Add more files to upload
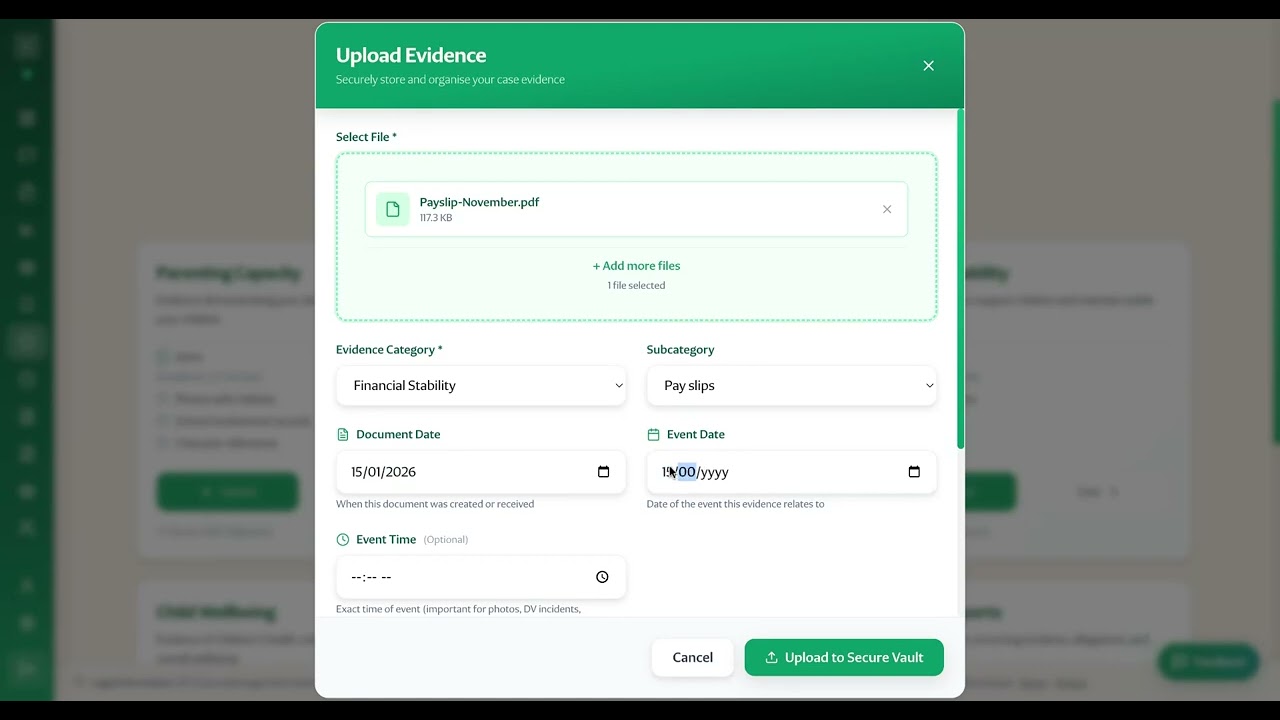The height and width of the screenshot is (720, 1280). [636, 266]
